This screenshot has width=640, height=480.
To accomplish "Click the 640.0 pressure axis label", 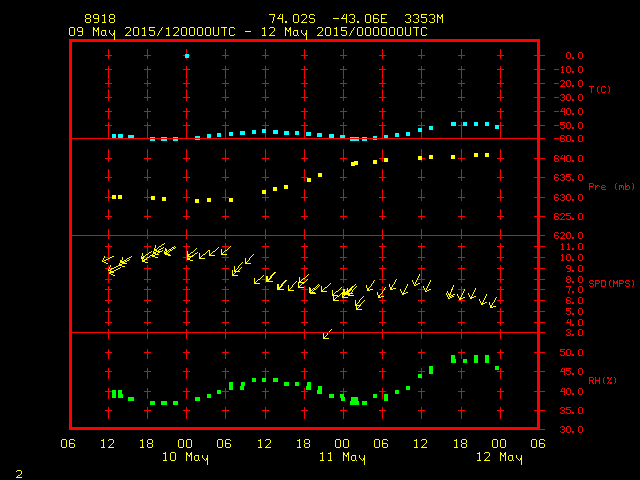I will pyautogui.click(x=569, y=158).
